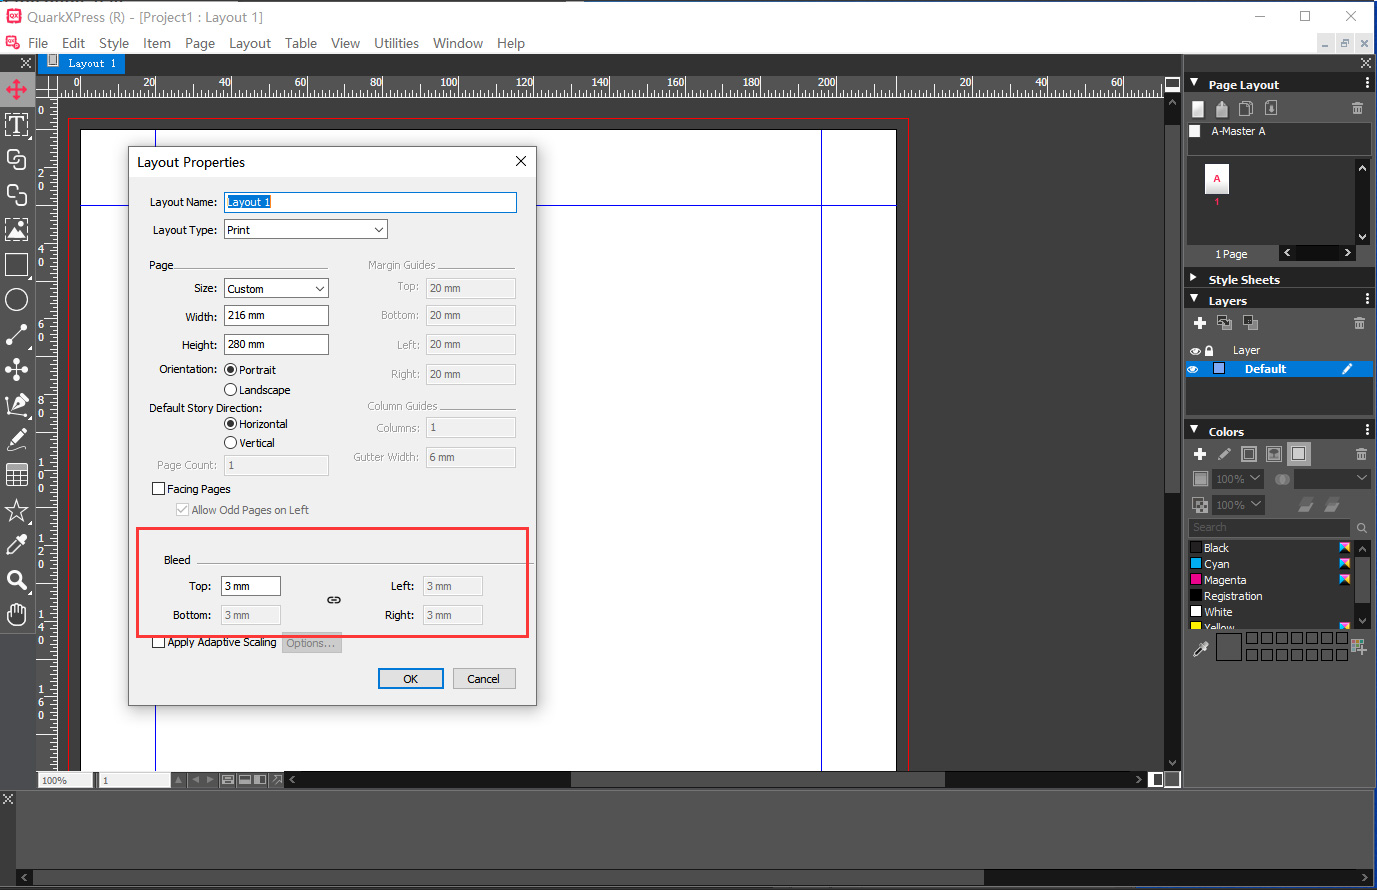Click the link chain icon between bleed fields
Screen dimensions: 1377x890
(334, 600)
